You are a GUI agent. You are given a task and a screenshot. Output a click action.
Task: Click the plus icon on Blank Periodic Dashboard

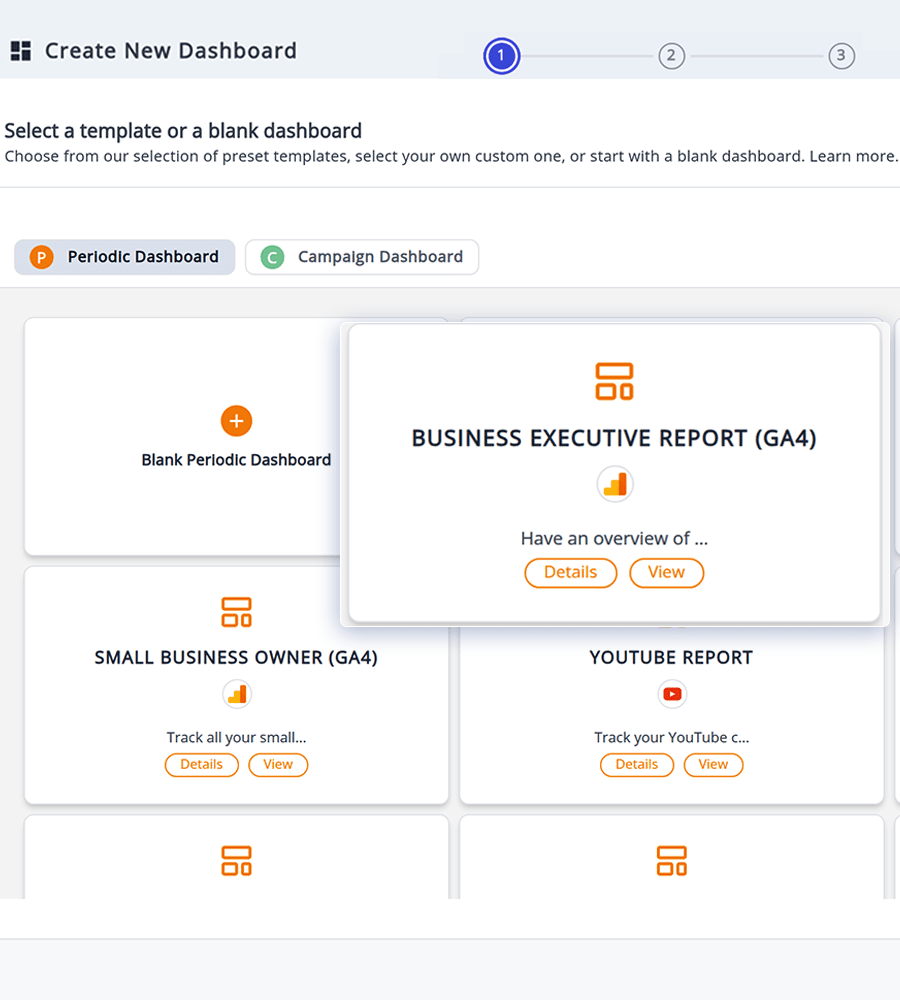pos(236,421)
